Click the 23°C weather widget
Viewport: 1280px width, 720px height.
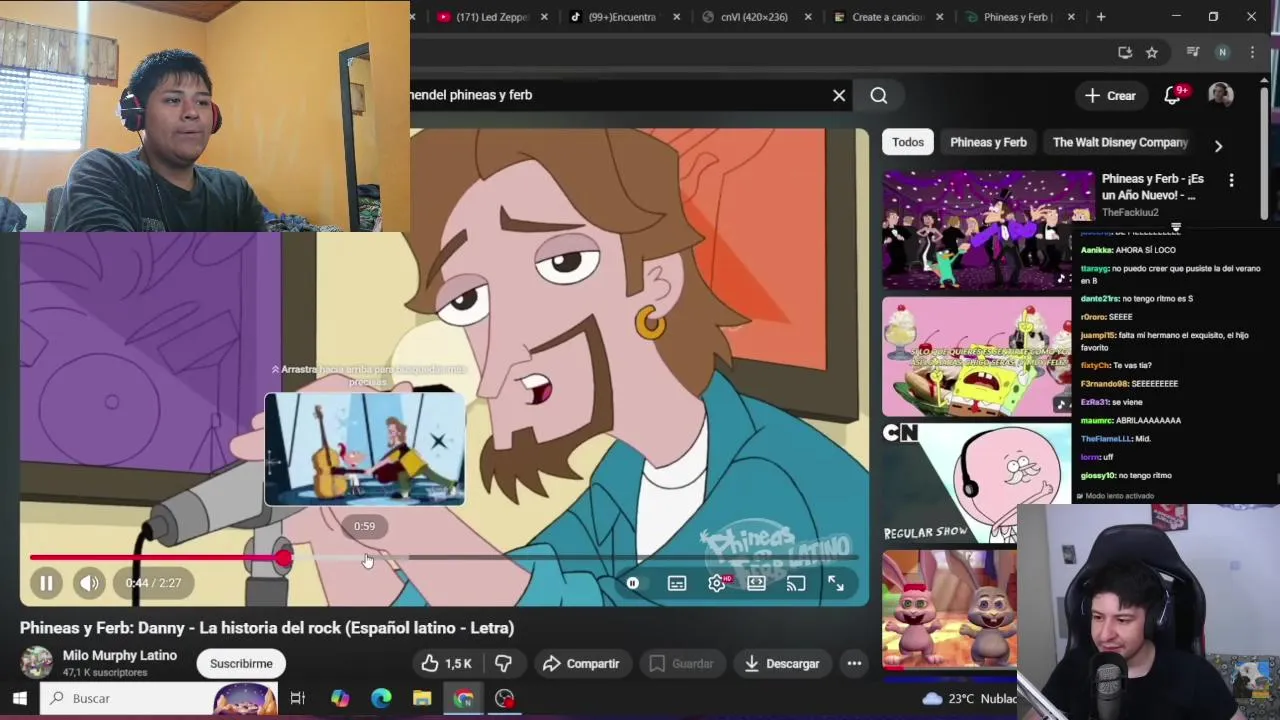[x=968, y=698]
